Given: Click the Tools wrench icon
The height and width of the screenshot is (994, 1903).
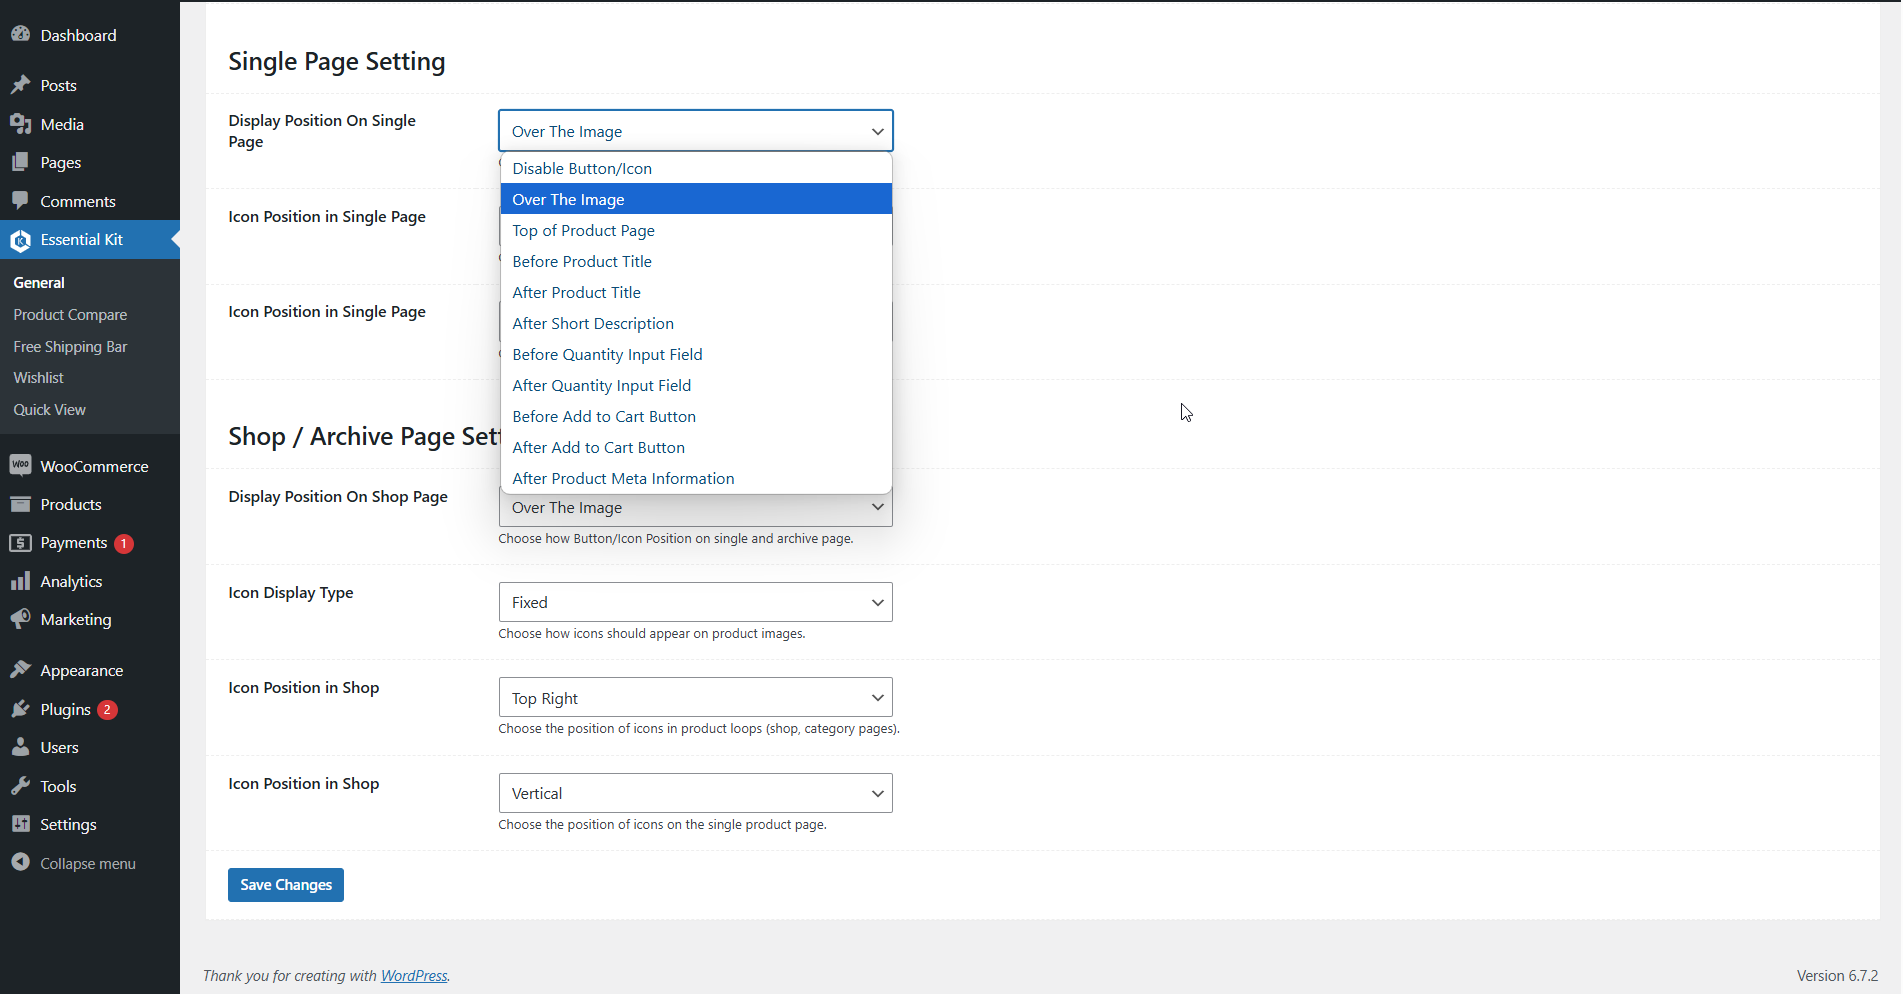Looking at the screenshot, I should point(20,786).
